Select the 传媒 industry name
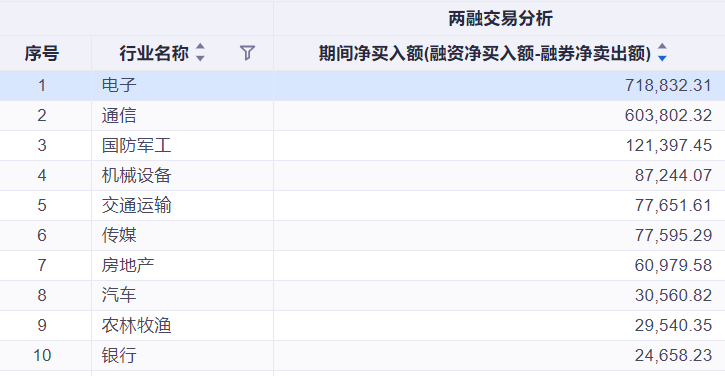The width and height of the screenshot is (725, 376). click(x=119, y=235)
